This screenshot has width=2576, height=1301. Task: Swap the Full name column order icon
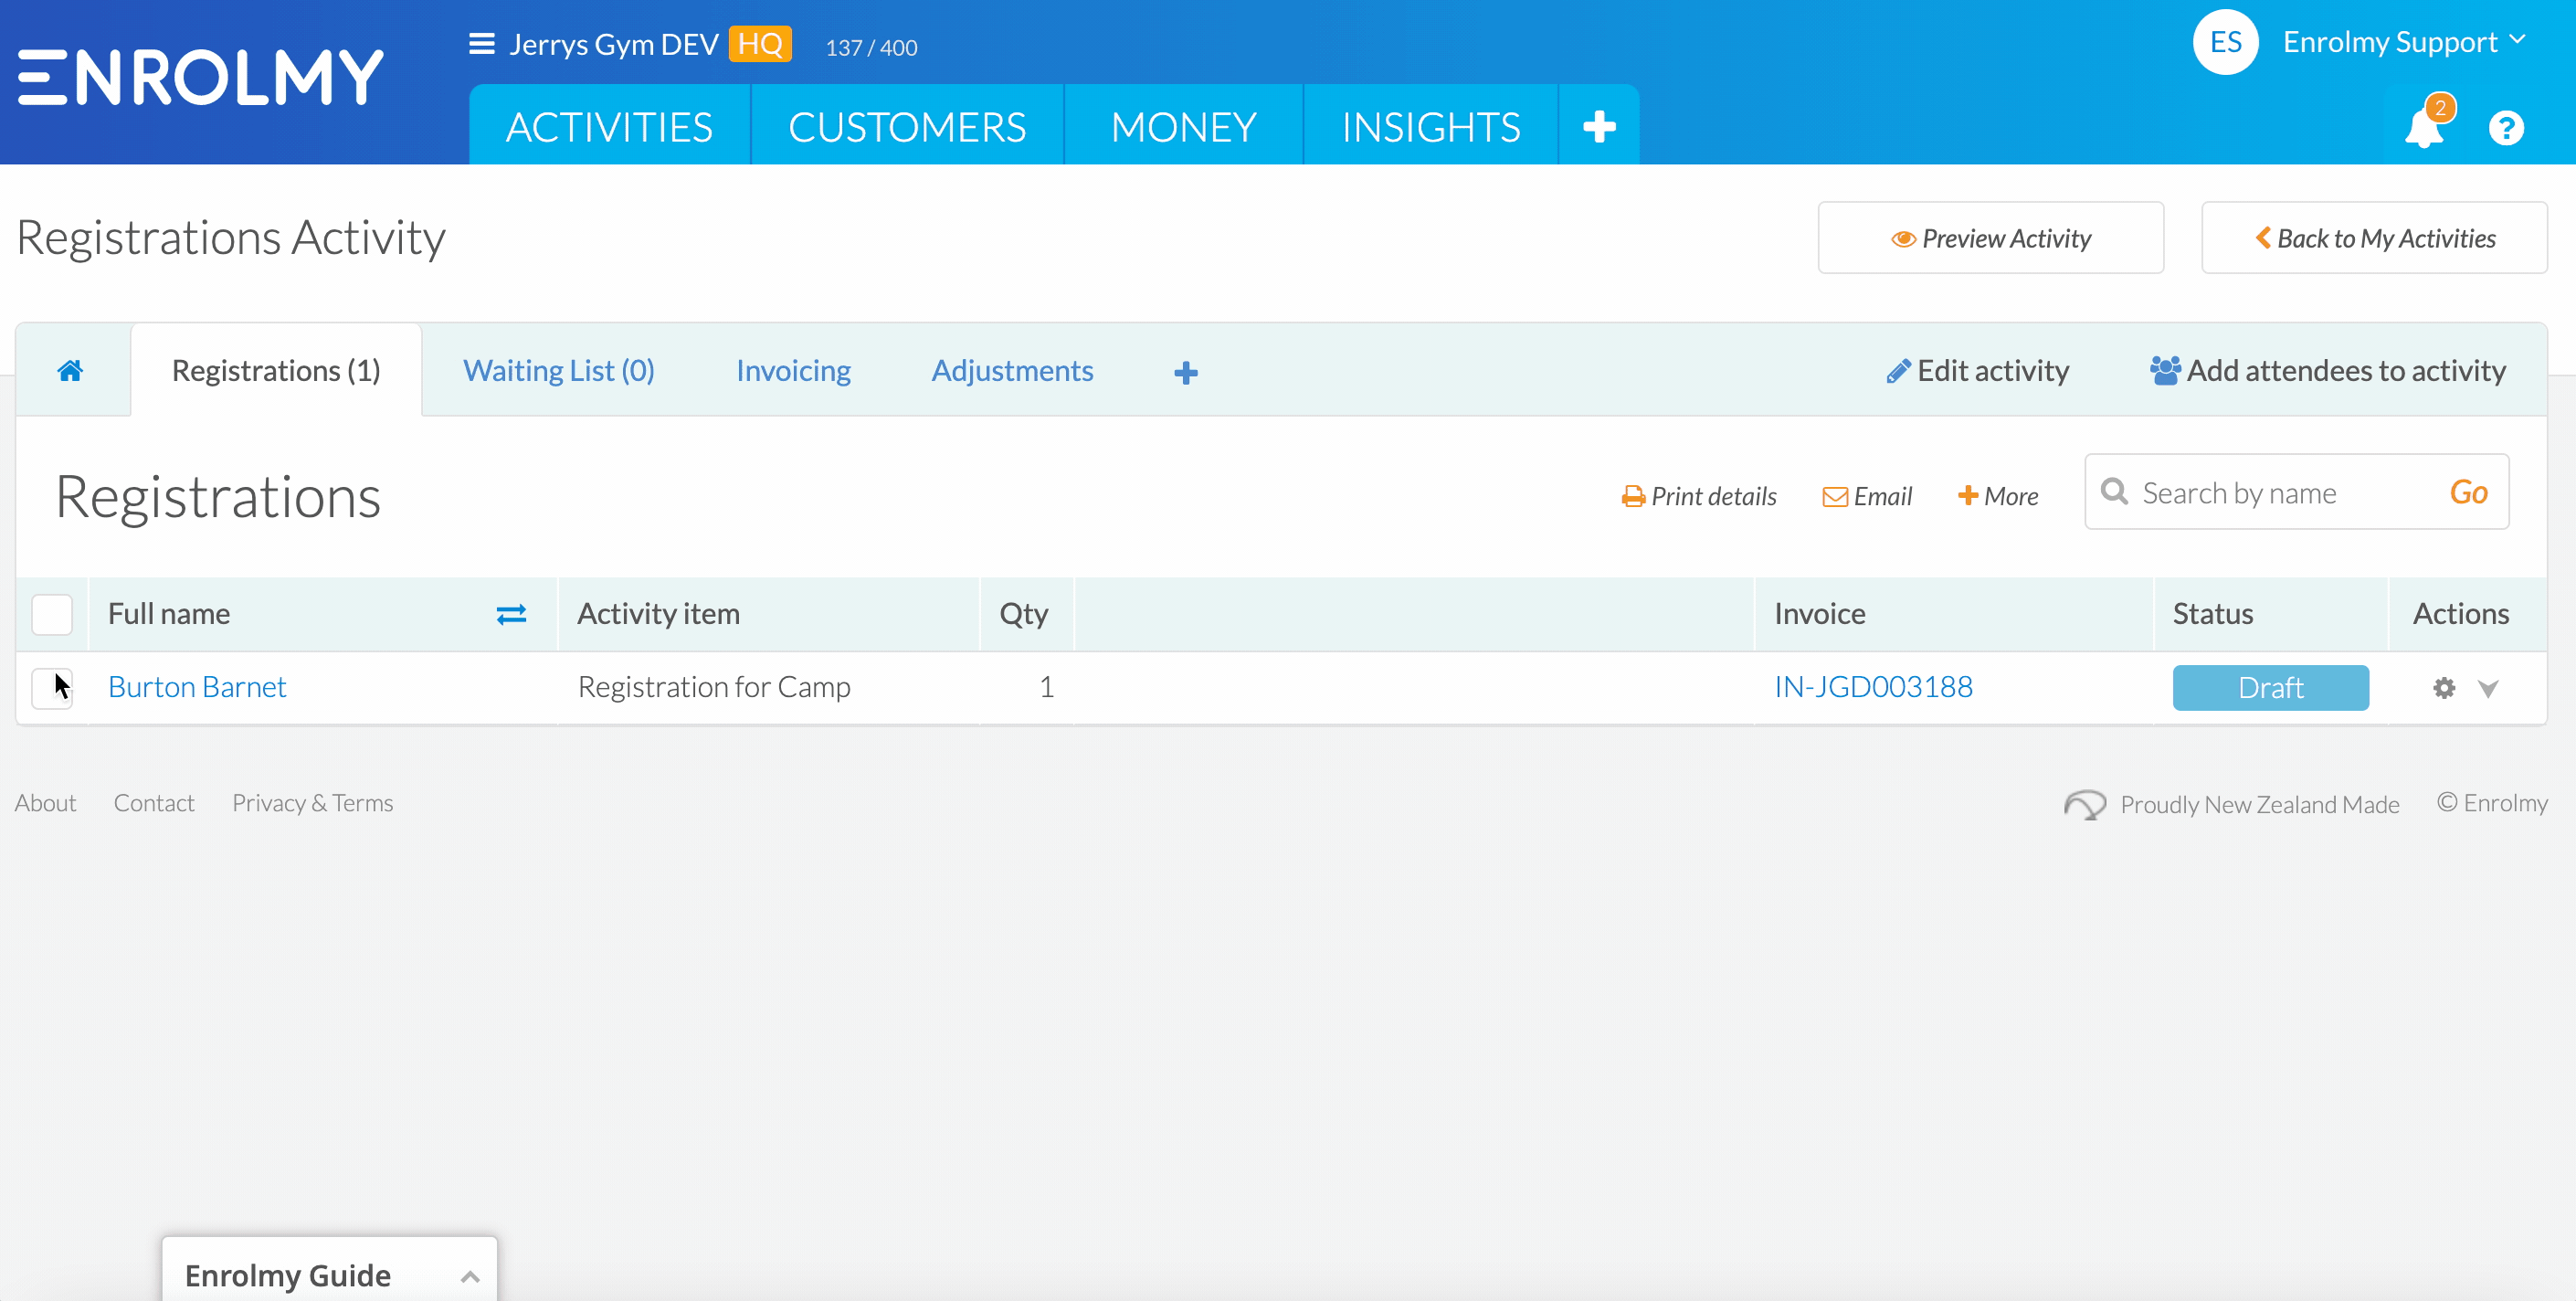click(511, 614)
